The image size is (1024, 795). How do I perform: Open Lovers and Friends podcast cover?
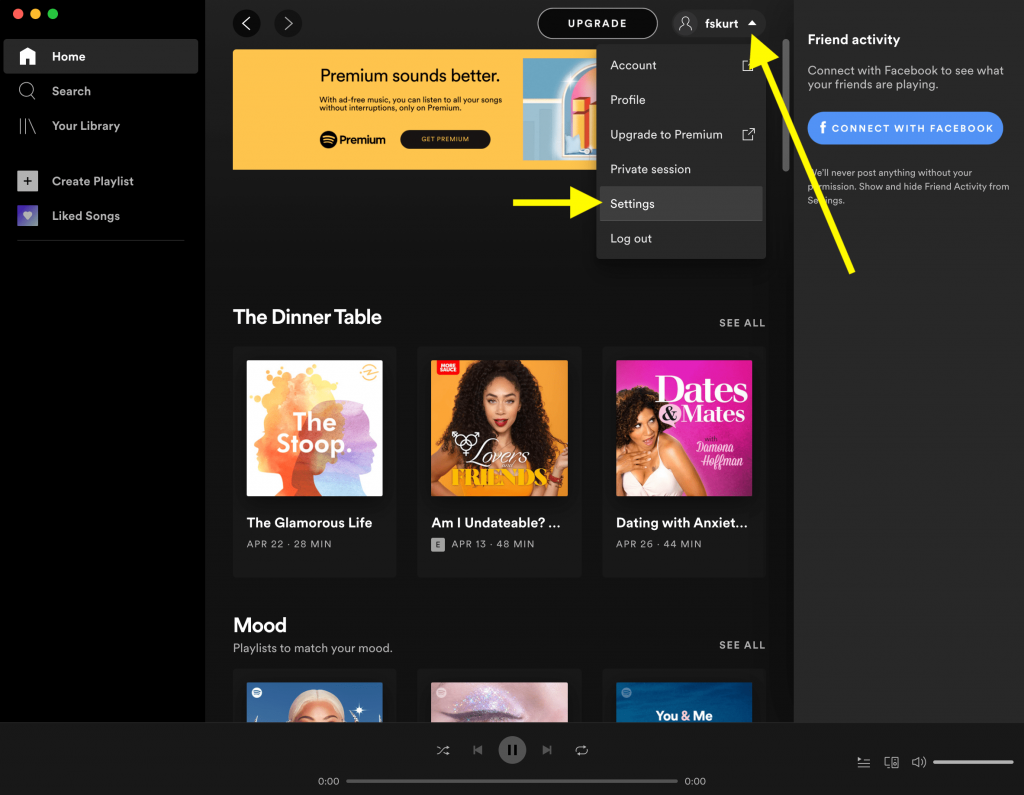[x=500, y=428]
